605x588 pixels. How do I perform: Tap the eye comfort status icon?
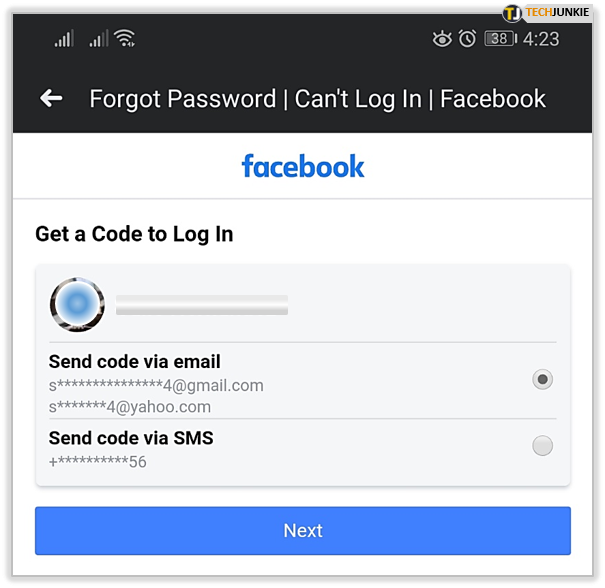(442, 39)
